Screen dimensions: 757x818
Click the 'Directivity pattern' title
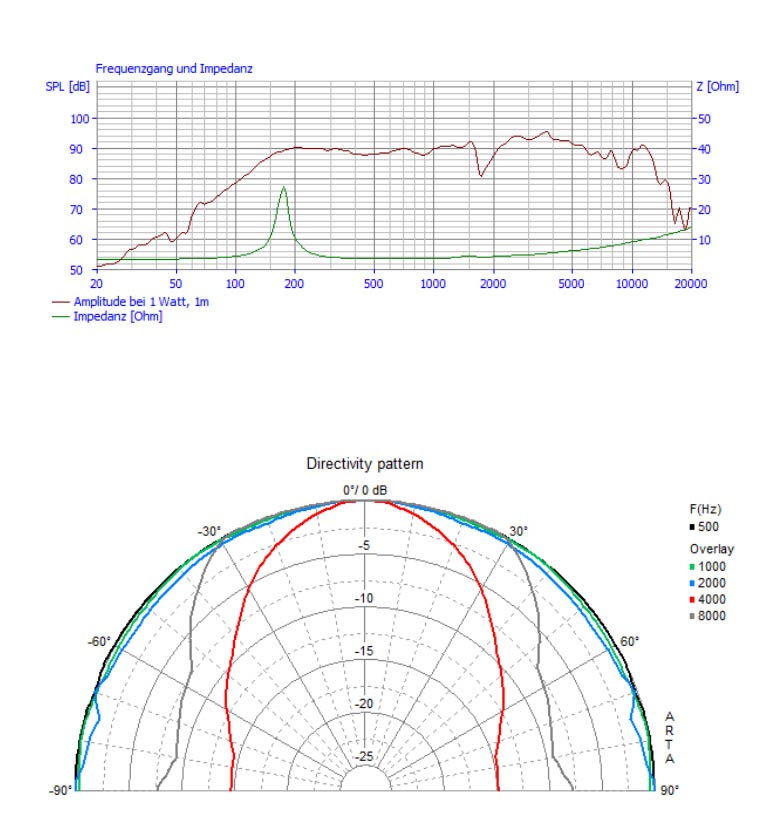tap(365, 464)
